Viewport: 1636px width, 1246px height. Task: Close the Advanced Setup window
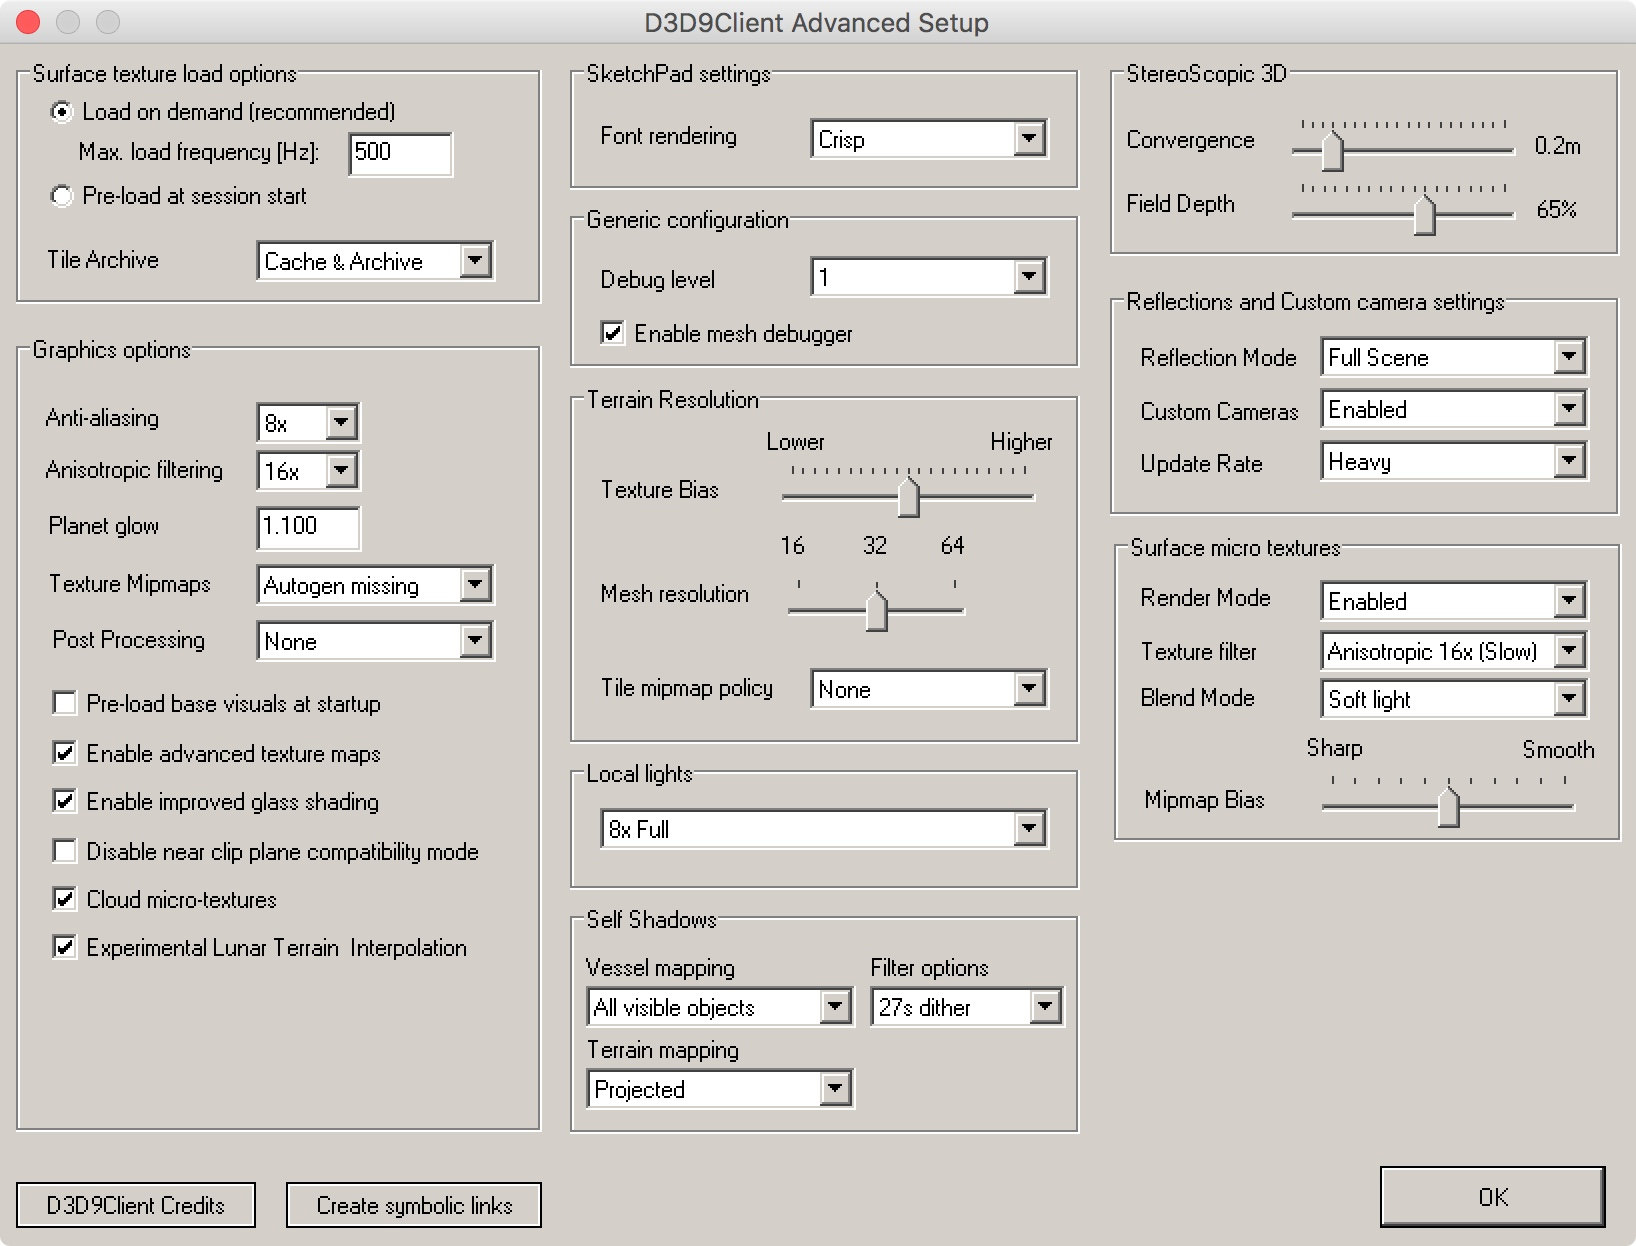28,21
